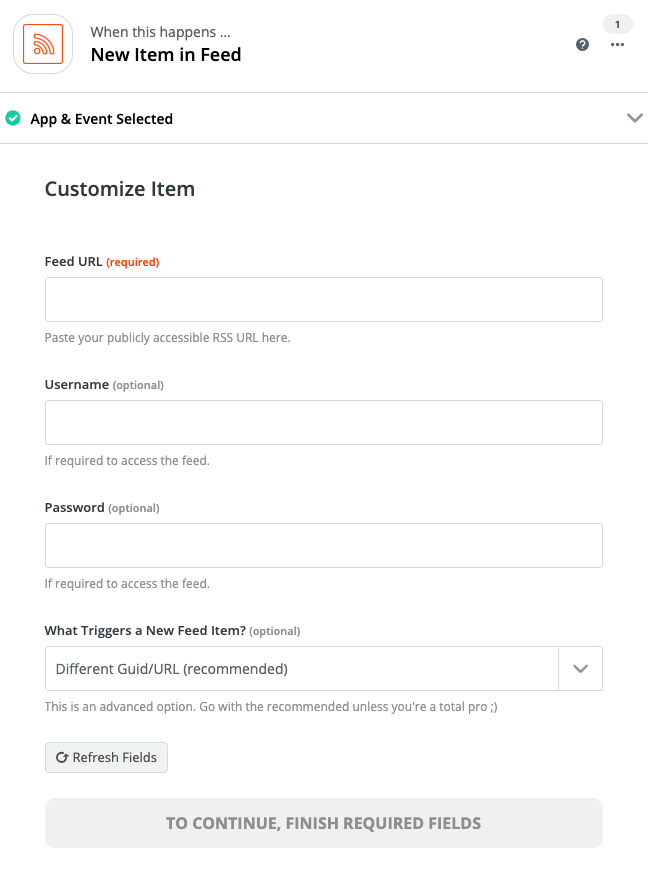Expand the App & Event Selected chevron
648x883 pixels.
(x=634, y=118)
